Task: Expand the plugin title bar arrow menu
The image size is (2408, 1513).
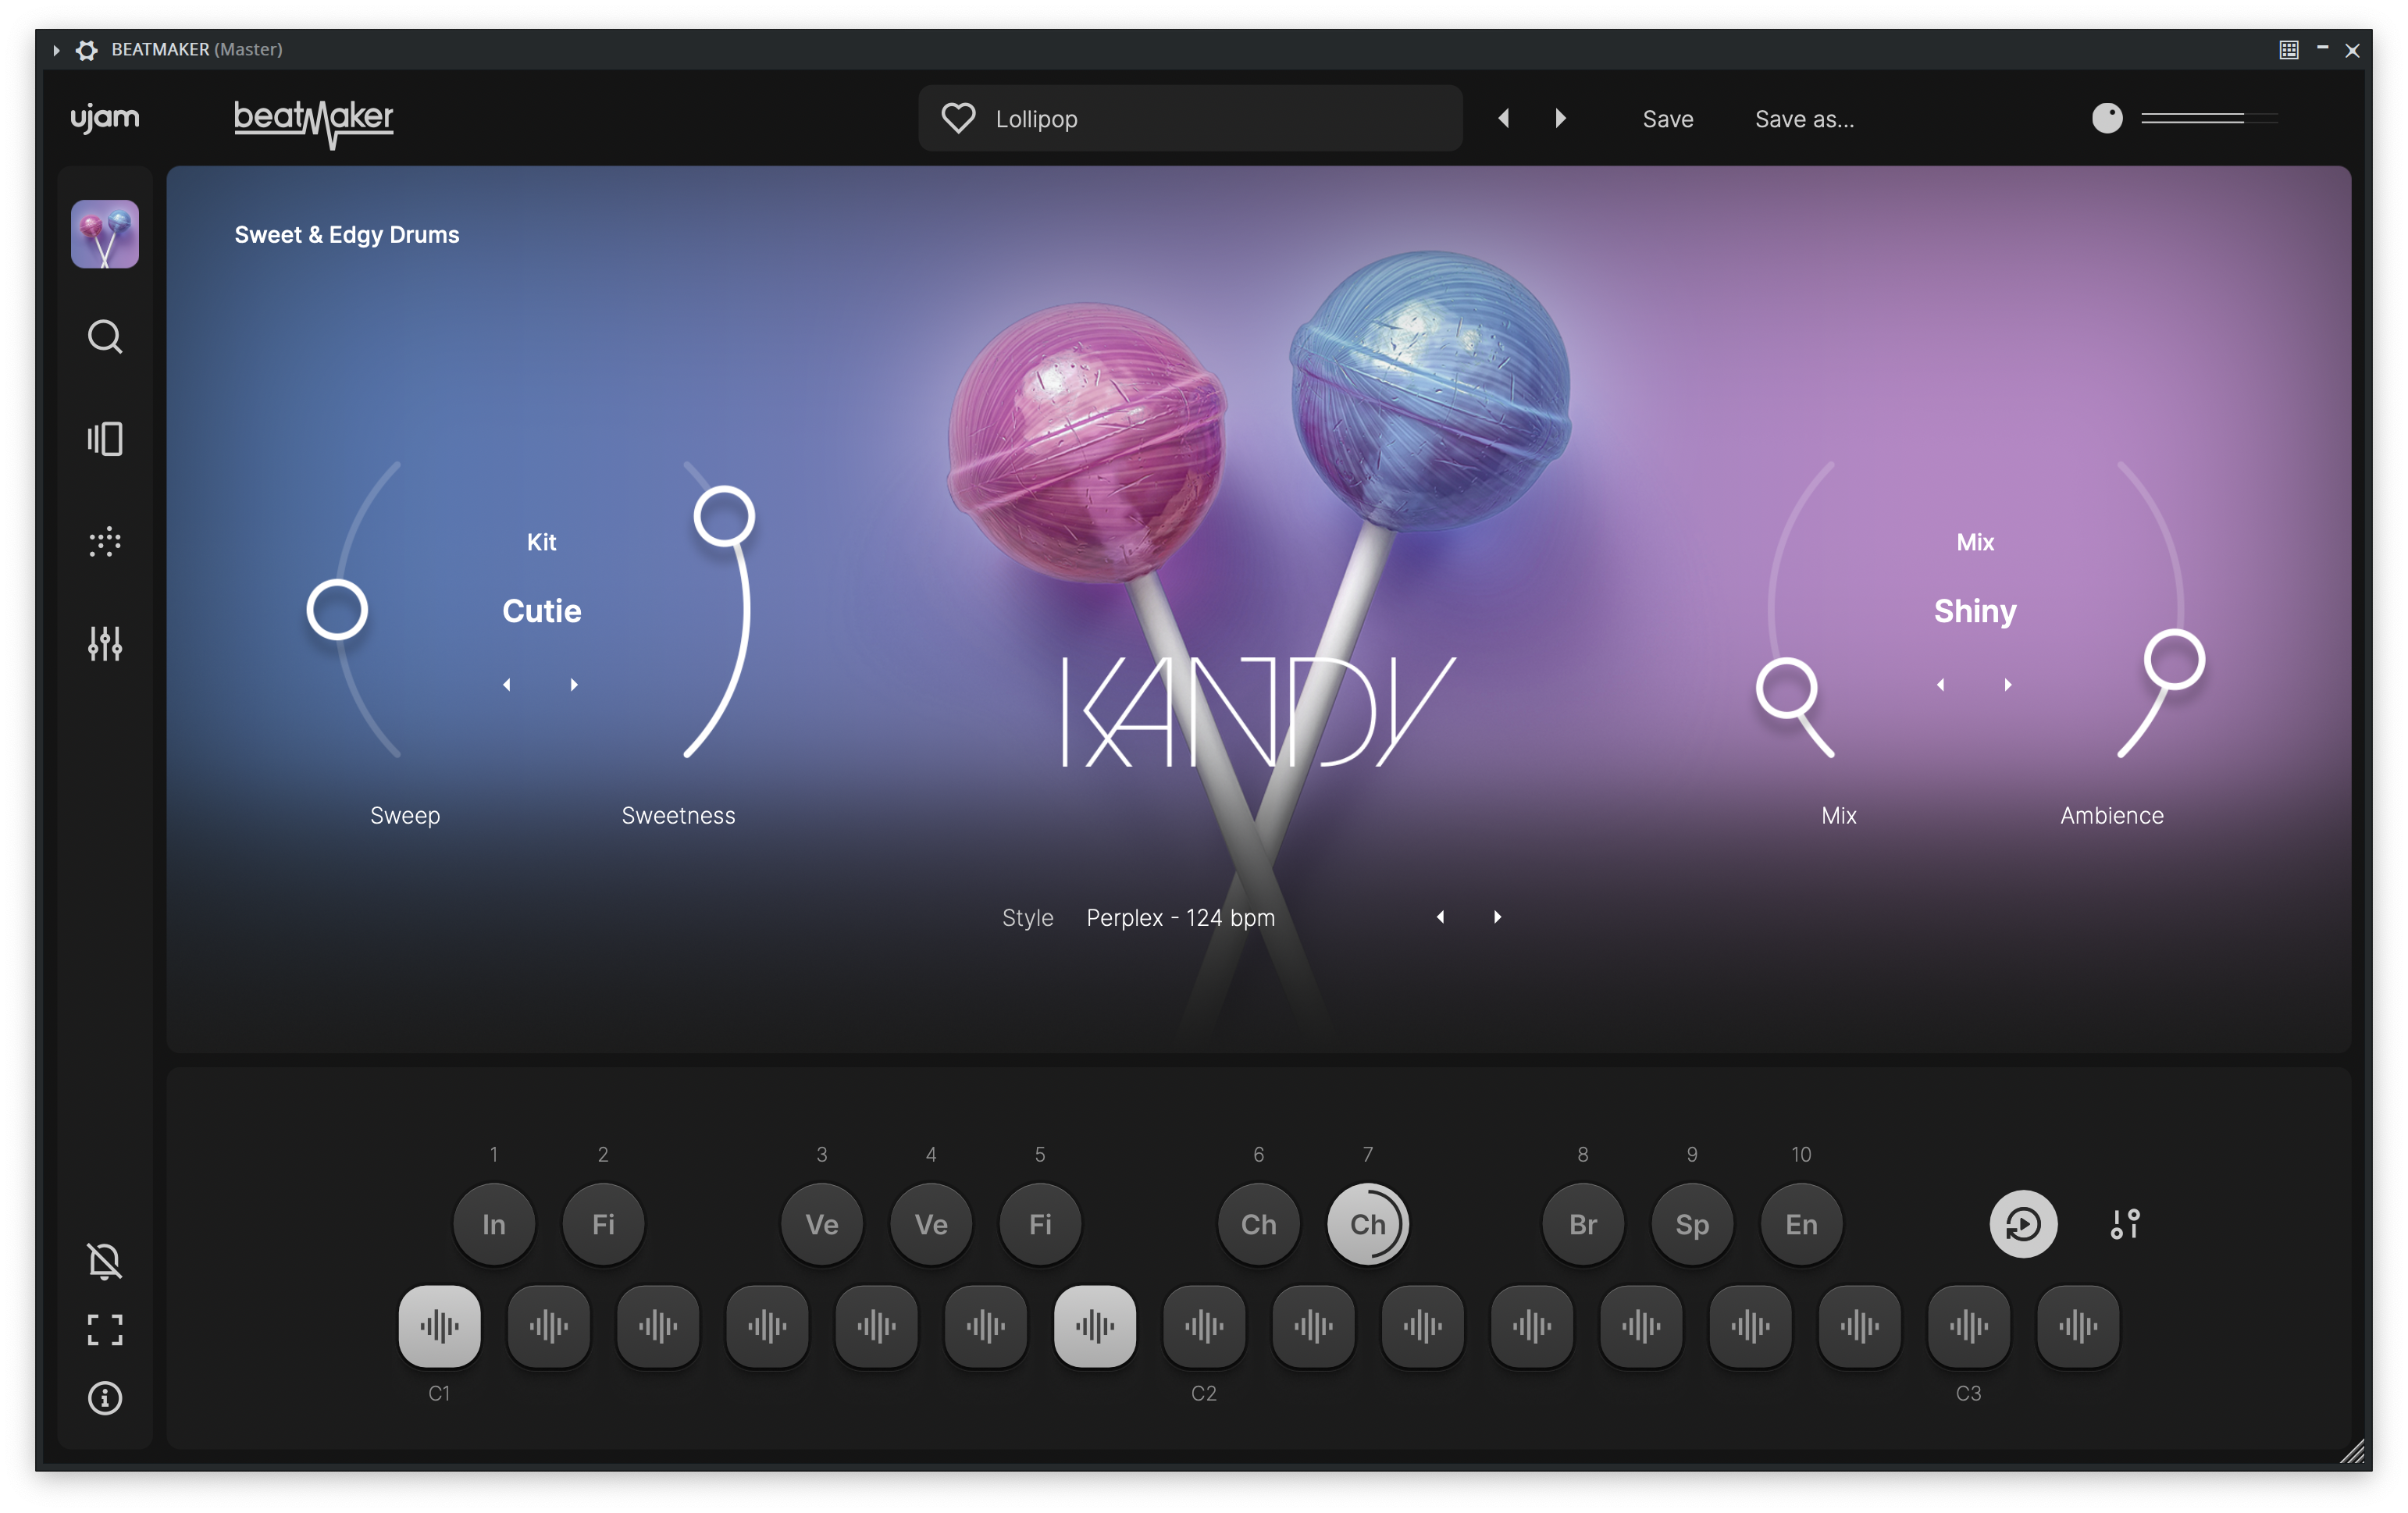Action: click(x=56, y=50)
